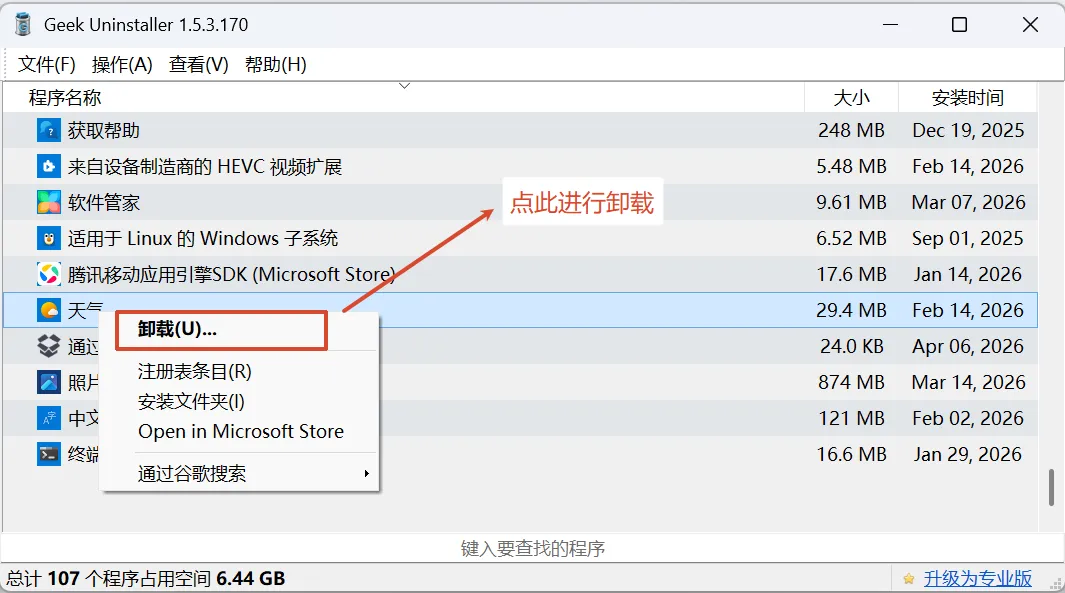1065x593 pixels.
Task: Click the HEVC 视频扩展 program icon
Action: pyautogui.click(x=49, y=166)
